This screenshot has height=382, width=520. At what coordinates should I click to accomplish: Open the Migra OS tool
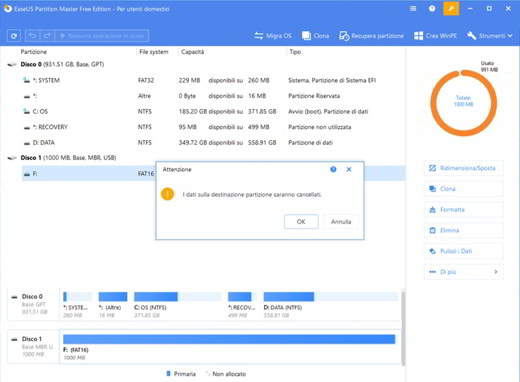273,36
